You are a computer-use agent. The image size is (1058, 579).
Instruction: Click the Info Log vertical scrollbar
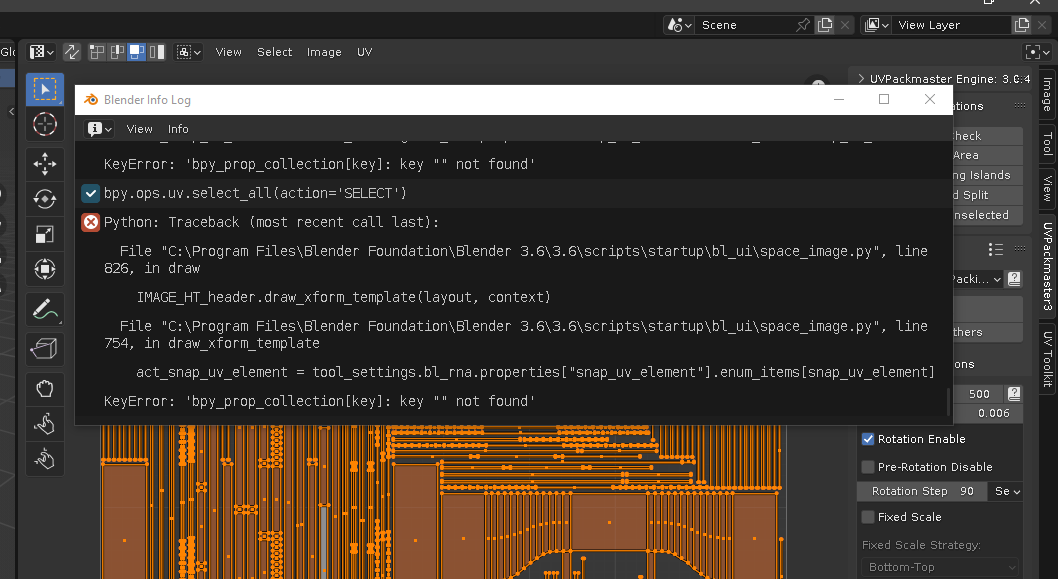tap(949, 401)
